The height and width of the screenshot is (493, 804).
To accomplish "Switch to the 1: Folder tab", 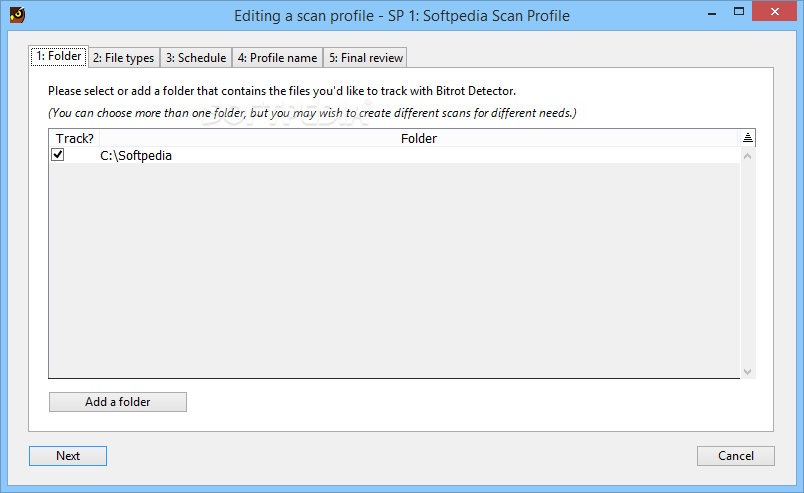I will click(58, 56).
